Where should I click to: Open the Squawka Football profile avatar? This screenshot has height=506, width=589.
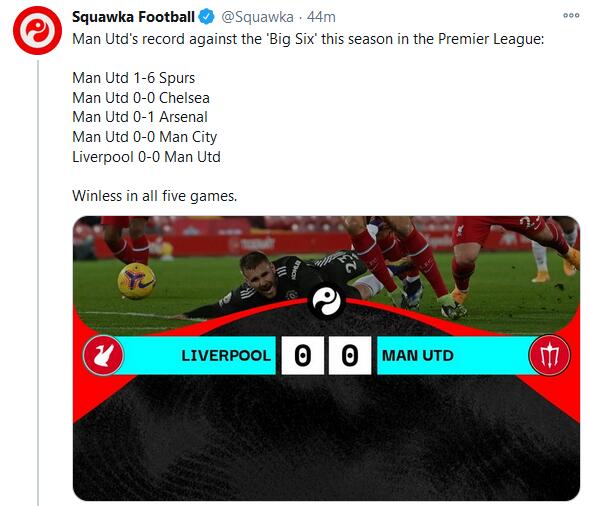coord(37,30)
